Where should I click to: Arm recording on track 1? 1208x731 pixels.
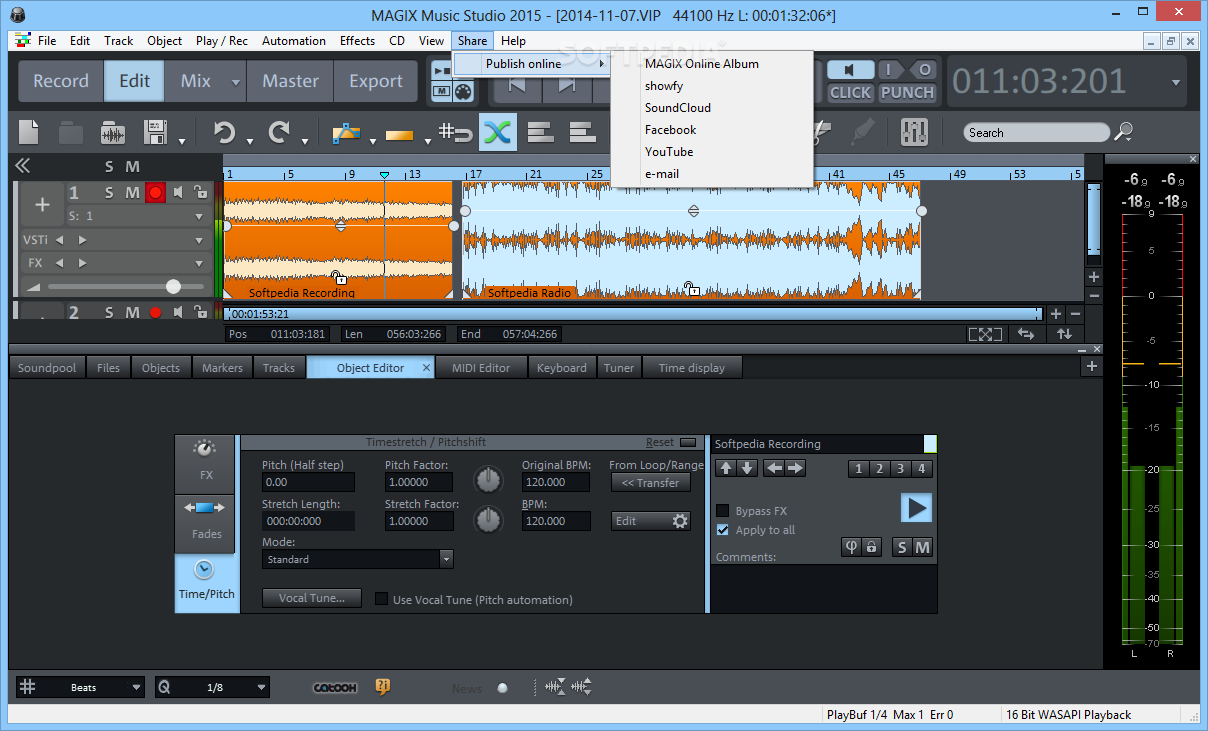(x=155, y=192)
